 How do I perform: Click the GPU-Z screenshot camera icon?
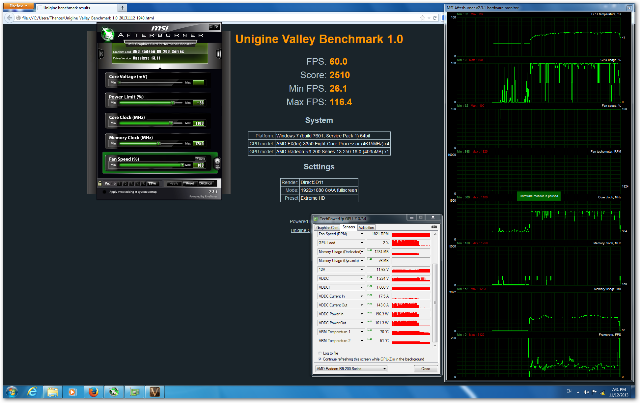click(x=433, y=227)
